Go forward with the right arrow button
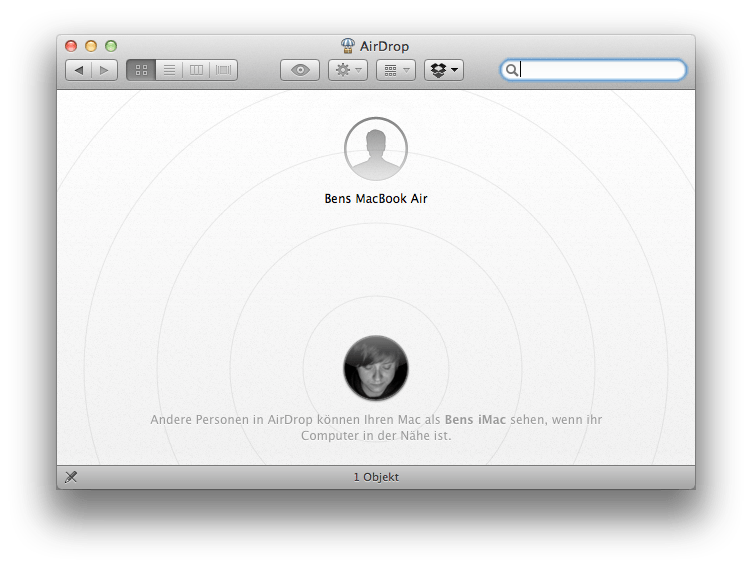Viewport: 752px width, 568px height. tap(105, 71)
